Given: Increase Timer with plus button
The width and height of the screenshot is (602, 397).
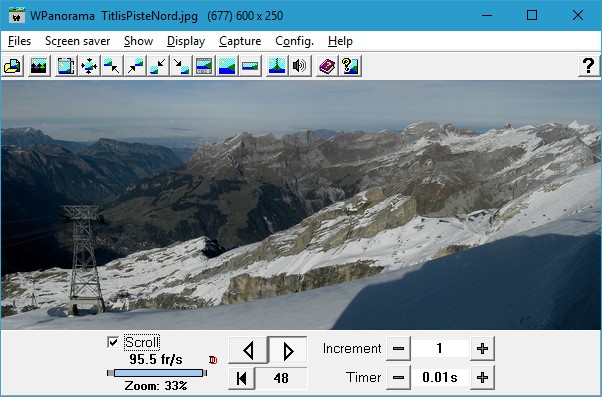Looking at the screenshot, I should [482, 377].
